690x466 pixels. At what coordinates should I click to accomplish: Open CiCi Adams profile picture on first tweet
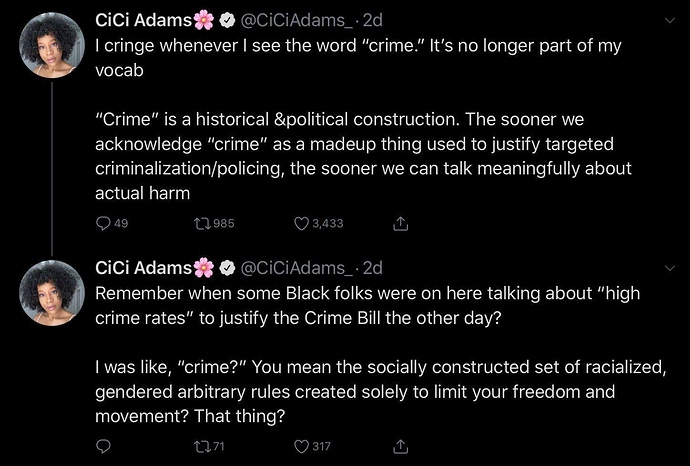click(x=52, y=45)
